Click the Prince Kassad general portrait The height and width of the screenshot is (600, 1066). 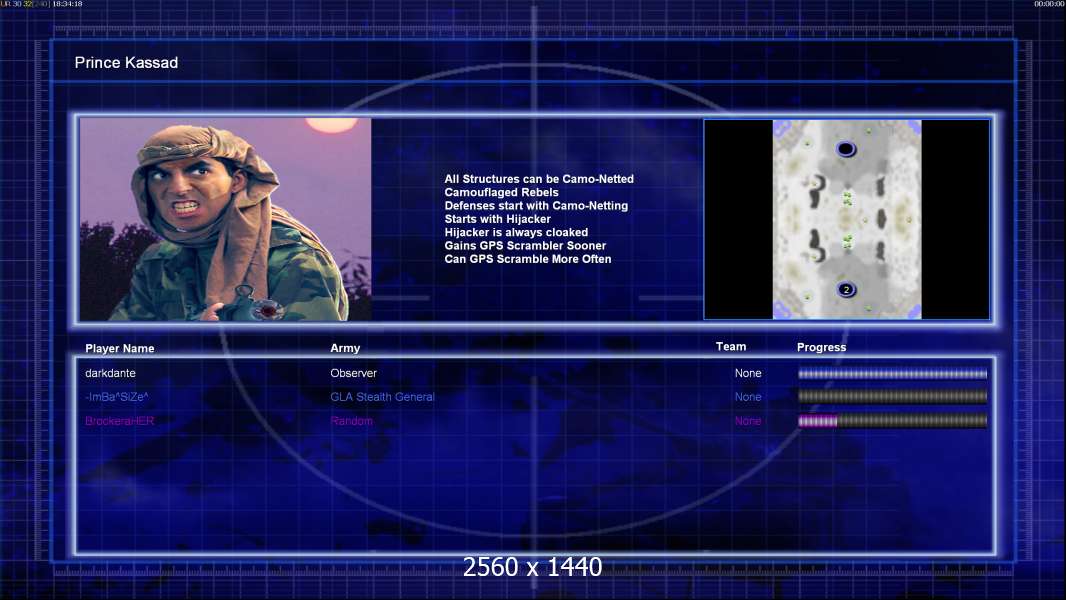click(x=226, y=219)
